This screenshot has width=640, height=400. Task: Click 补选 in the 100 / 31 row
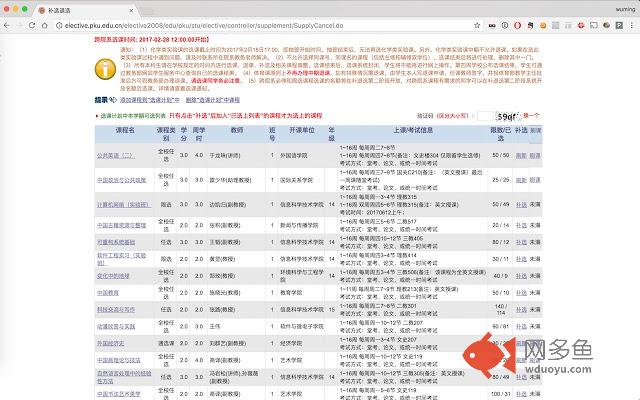pos(521,394)
